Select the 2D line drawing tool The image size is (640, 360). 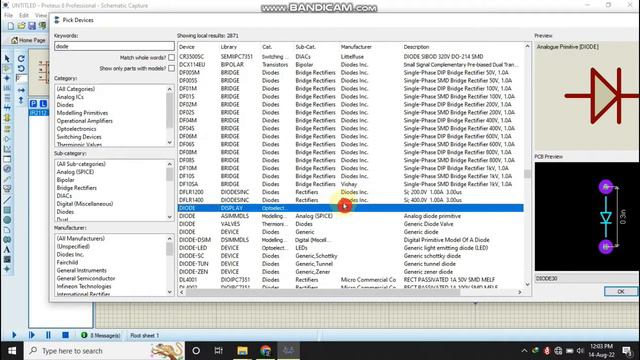pyautogui.click(x=7, y=200)
